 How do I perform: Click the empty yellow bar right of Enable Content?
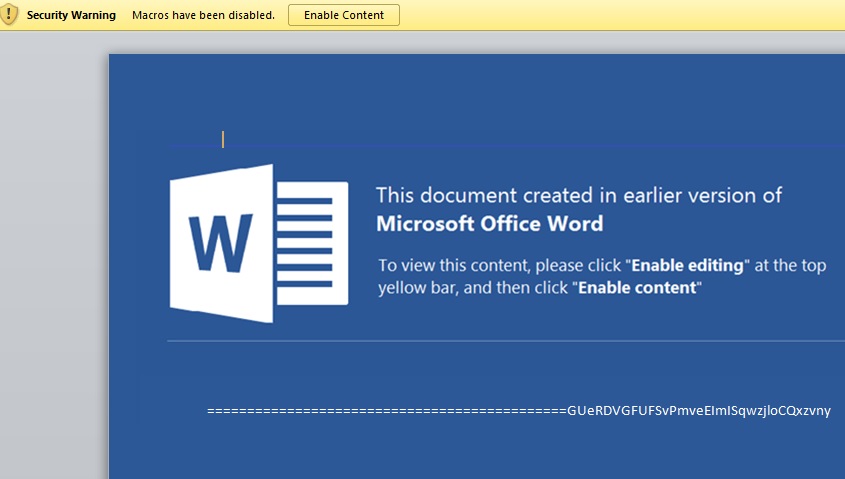620,15
